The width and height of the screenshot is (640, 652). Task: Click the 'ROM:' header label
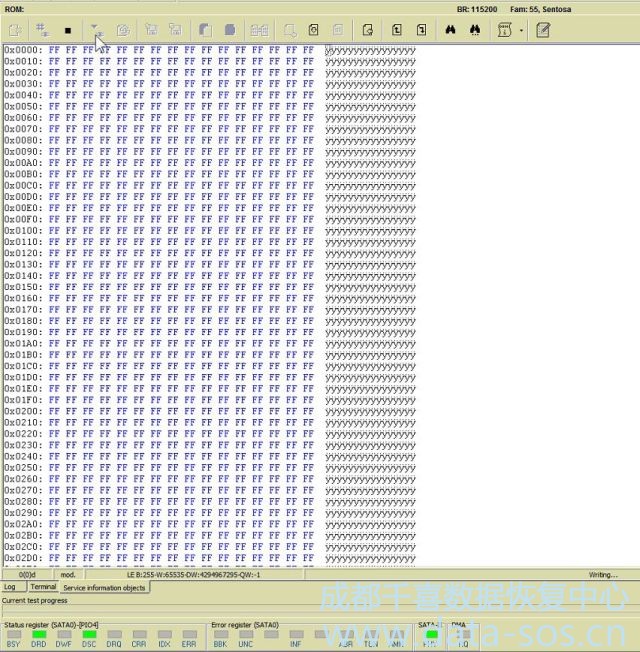(15, 9)
